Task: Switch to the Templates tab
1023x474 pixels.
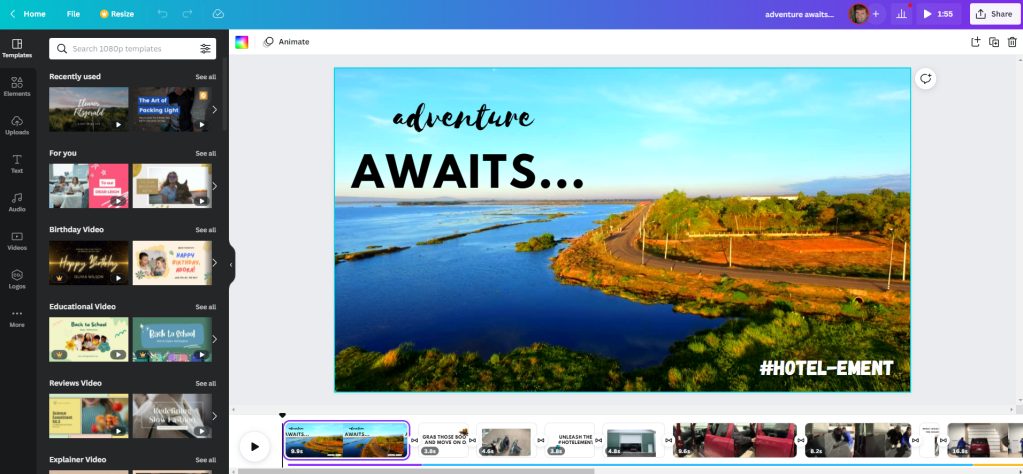Action: (x=17, y=48)
